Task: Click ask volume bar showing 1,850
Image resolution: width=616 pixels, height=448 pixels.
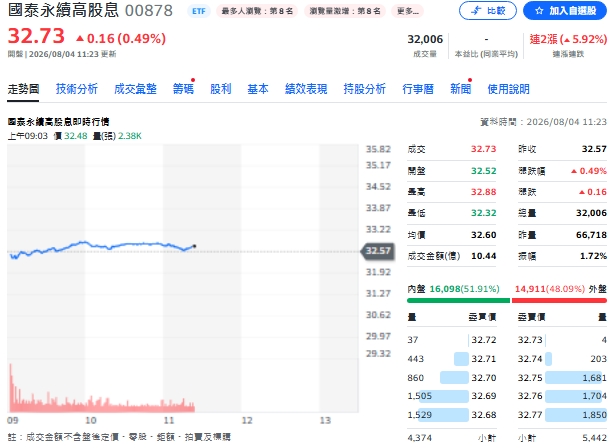Action: pyautogui.click(x=576, y=415)
